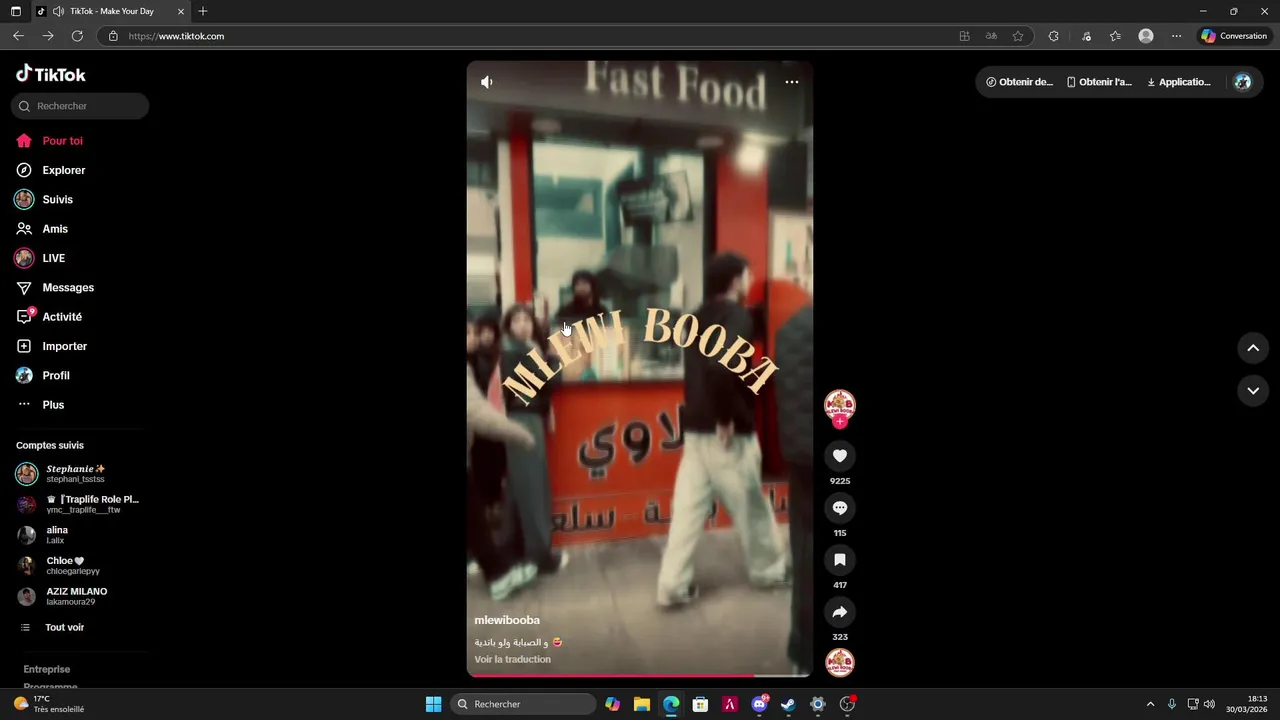
Task: Open the apps icon in the address bar
Action: (x=965, y=36)
